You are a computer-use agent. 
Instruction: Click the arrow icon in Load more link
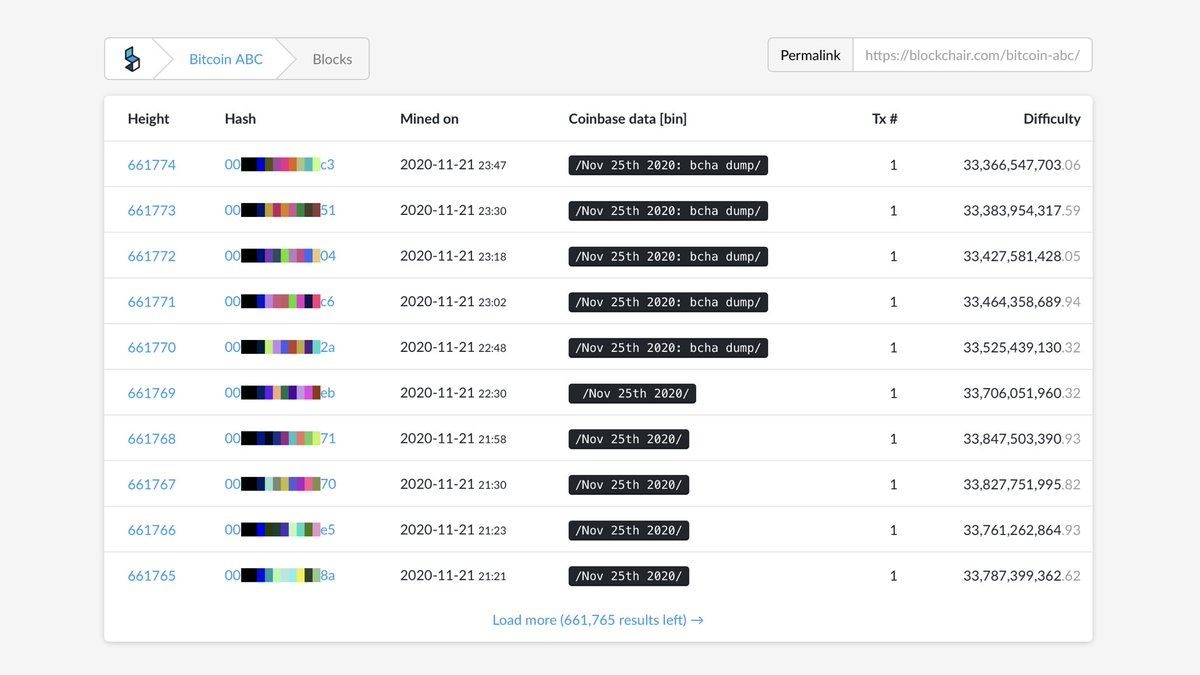point(698,620)
